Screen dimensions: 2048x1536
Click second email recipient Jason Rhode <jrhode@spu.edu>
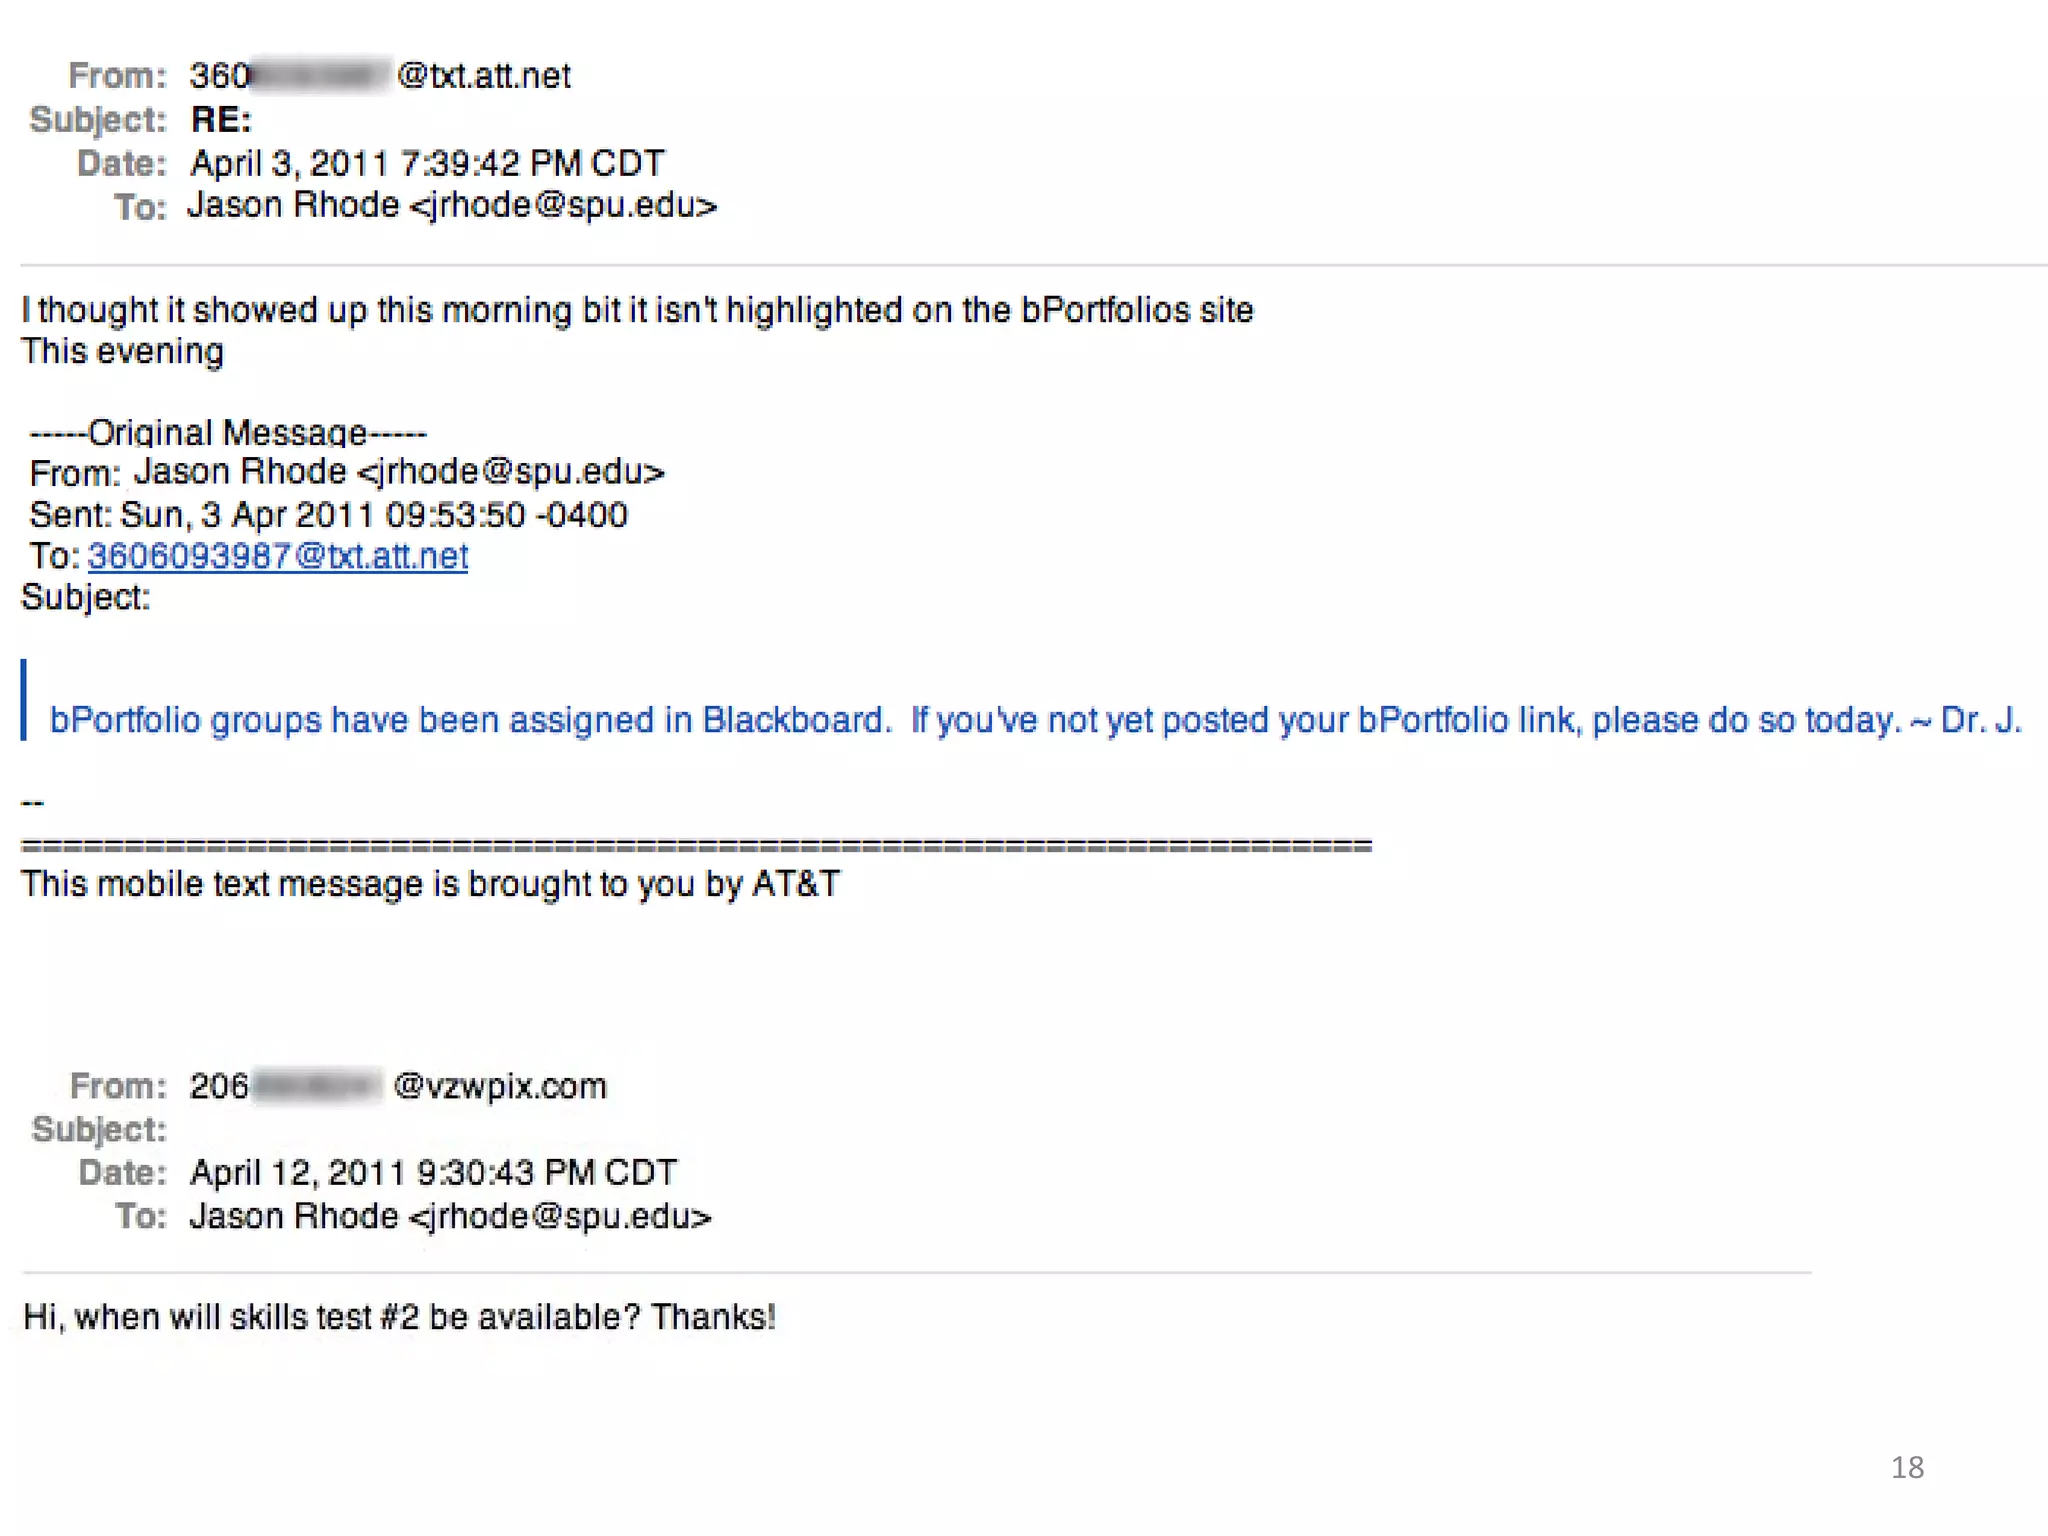(451, 1216)
